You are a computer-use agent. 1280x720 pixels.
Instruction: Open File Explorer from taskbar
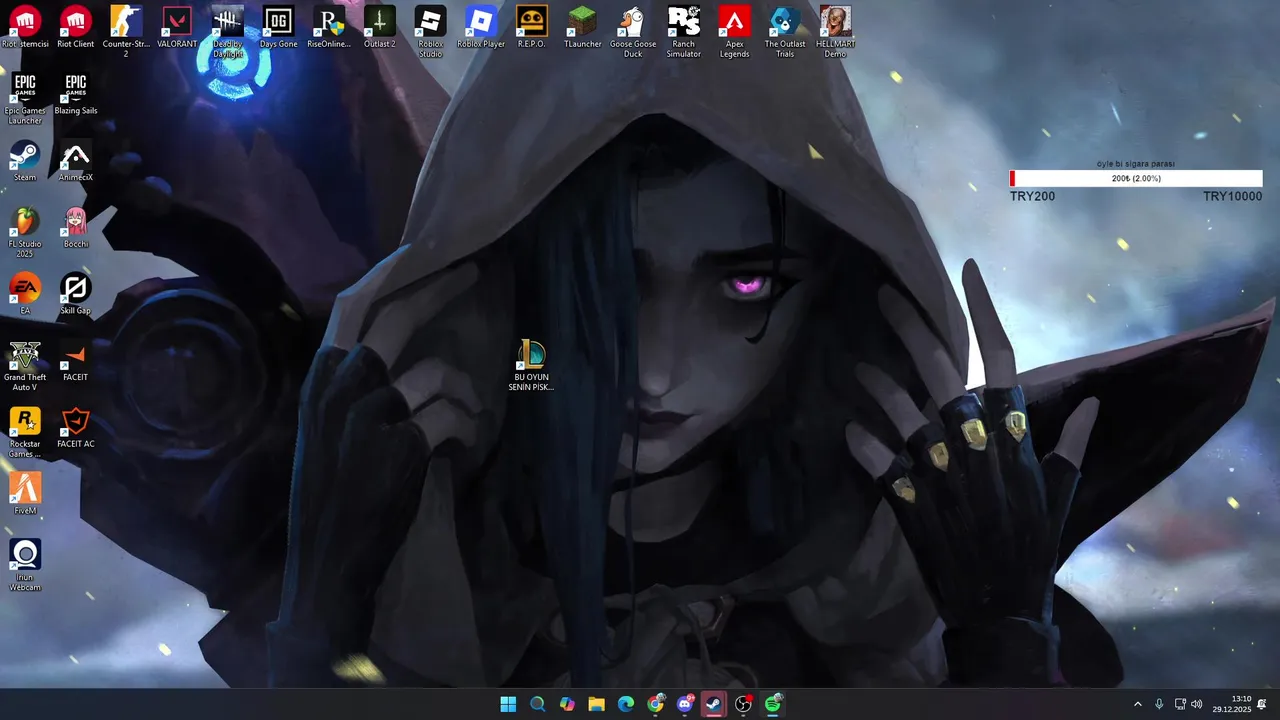click(x=596, y=704)
